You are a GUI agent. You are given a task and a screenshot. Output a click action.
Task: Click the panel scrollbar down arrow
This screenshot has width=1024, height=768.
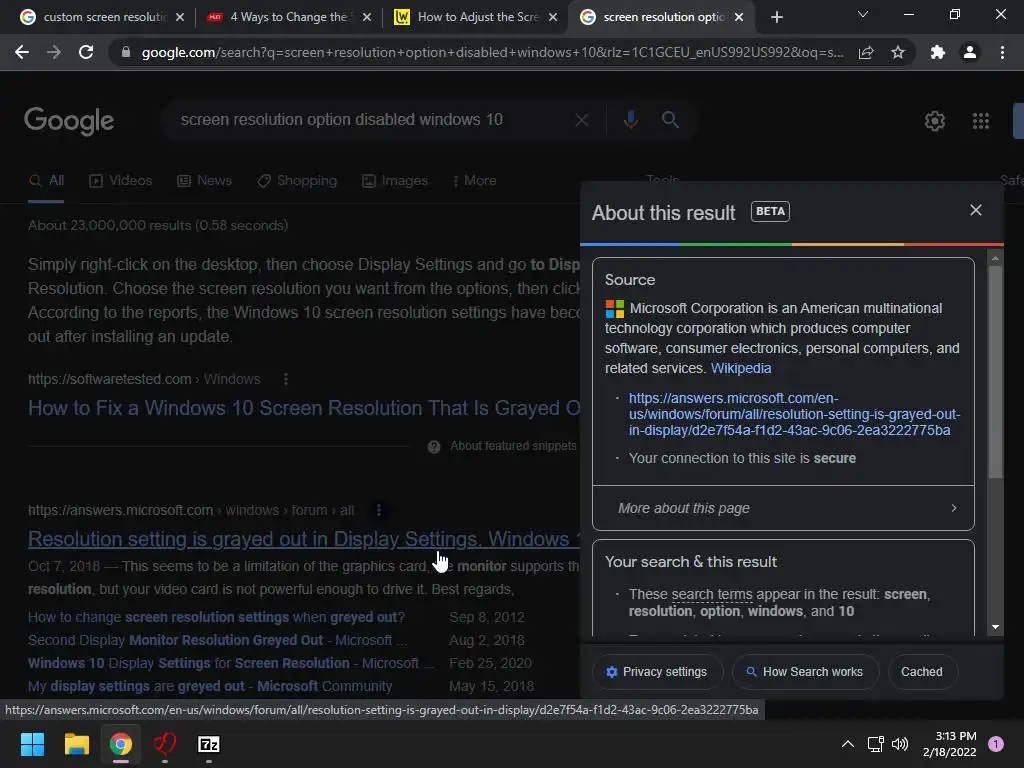995,627
